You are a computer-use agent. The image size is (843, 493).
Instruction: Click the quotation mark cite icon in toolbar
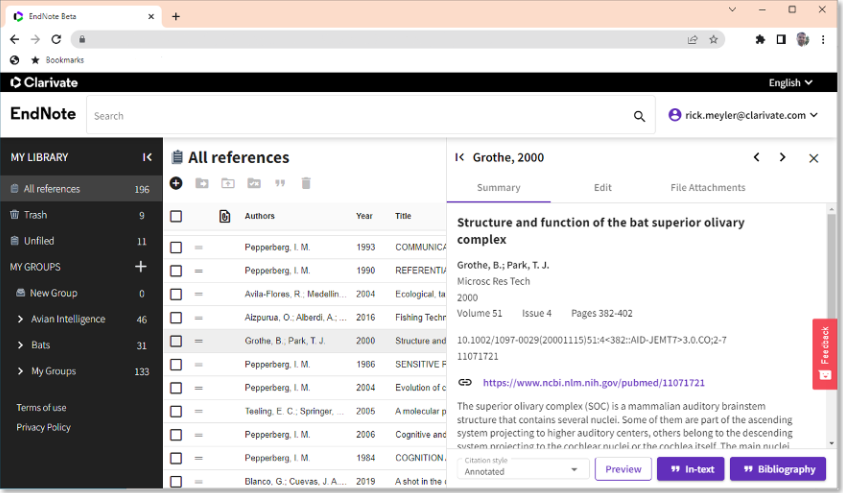(280, 183)
